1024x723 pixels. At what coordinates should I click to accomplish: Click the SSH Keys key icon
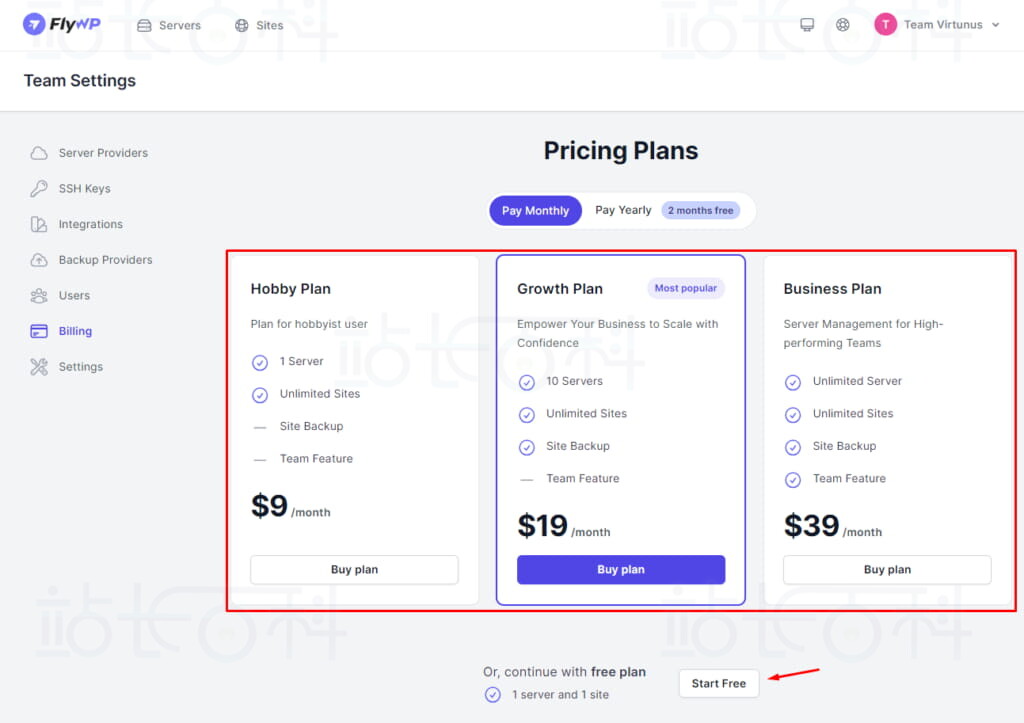pos(39,189)
